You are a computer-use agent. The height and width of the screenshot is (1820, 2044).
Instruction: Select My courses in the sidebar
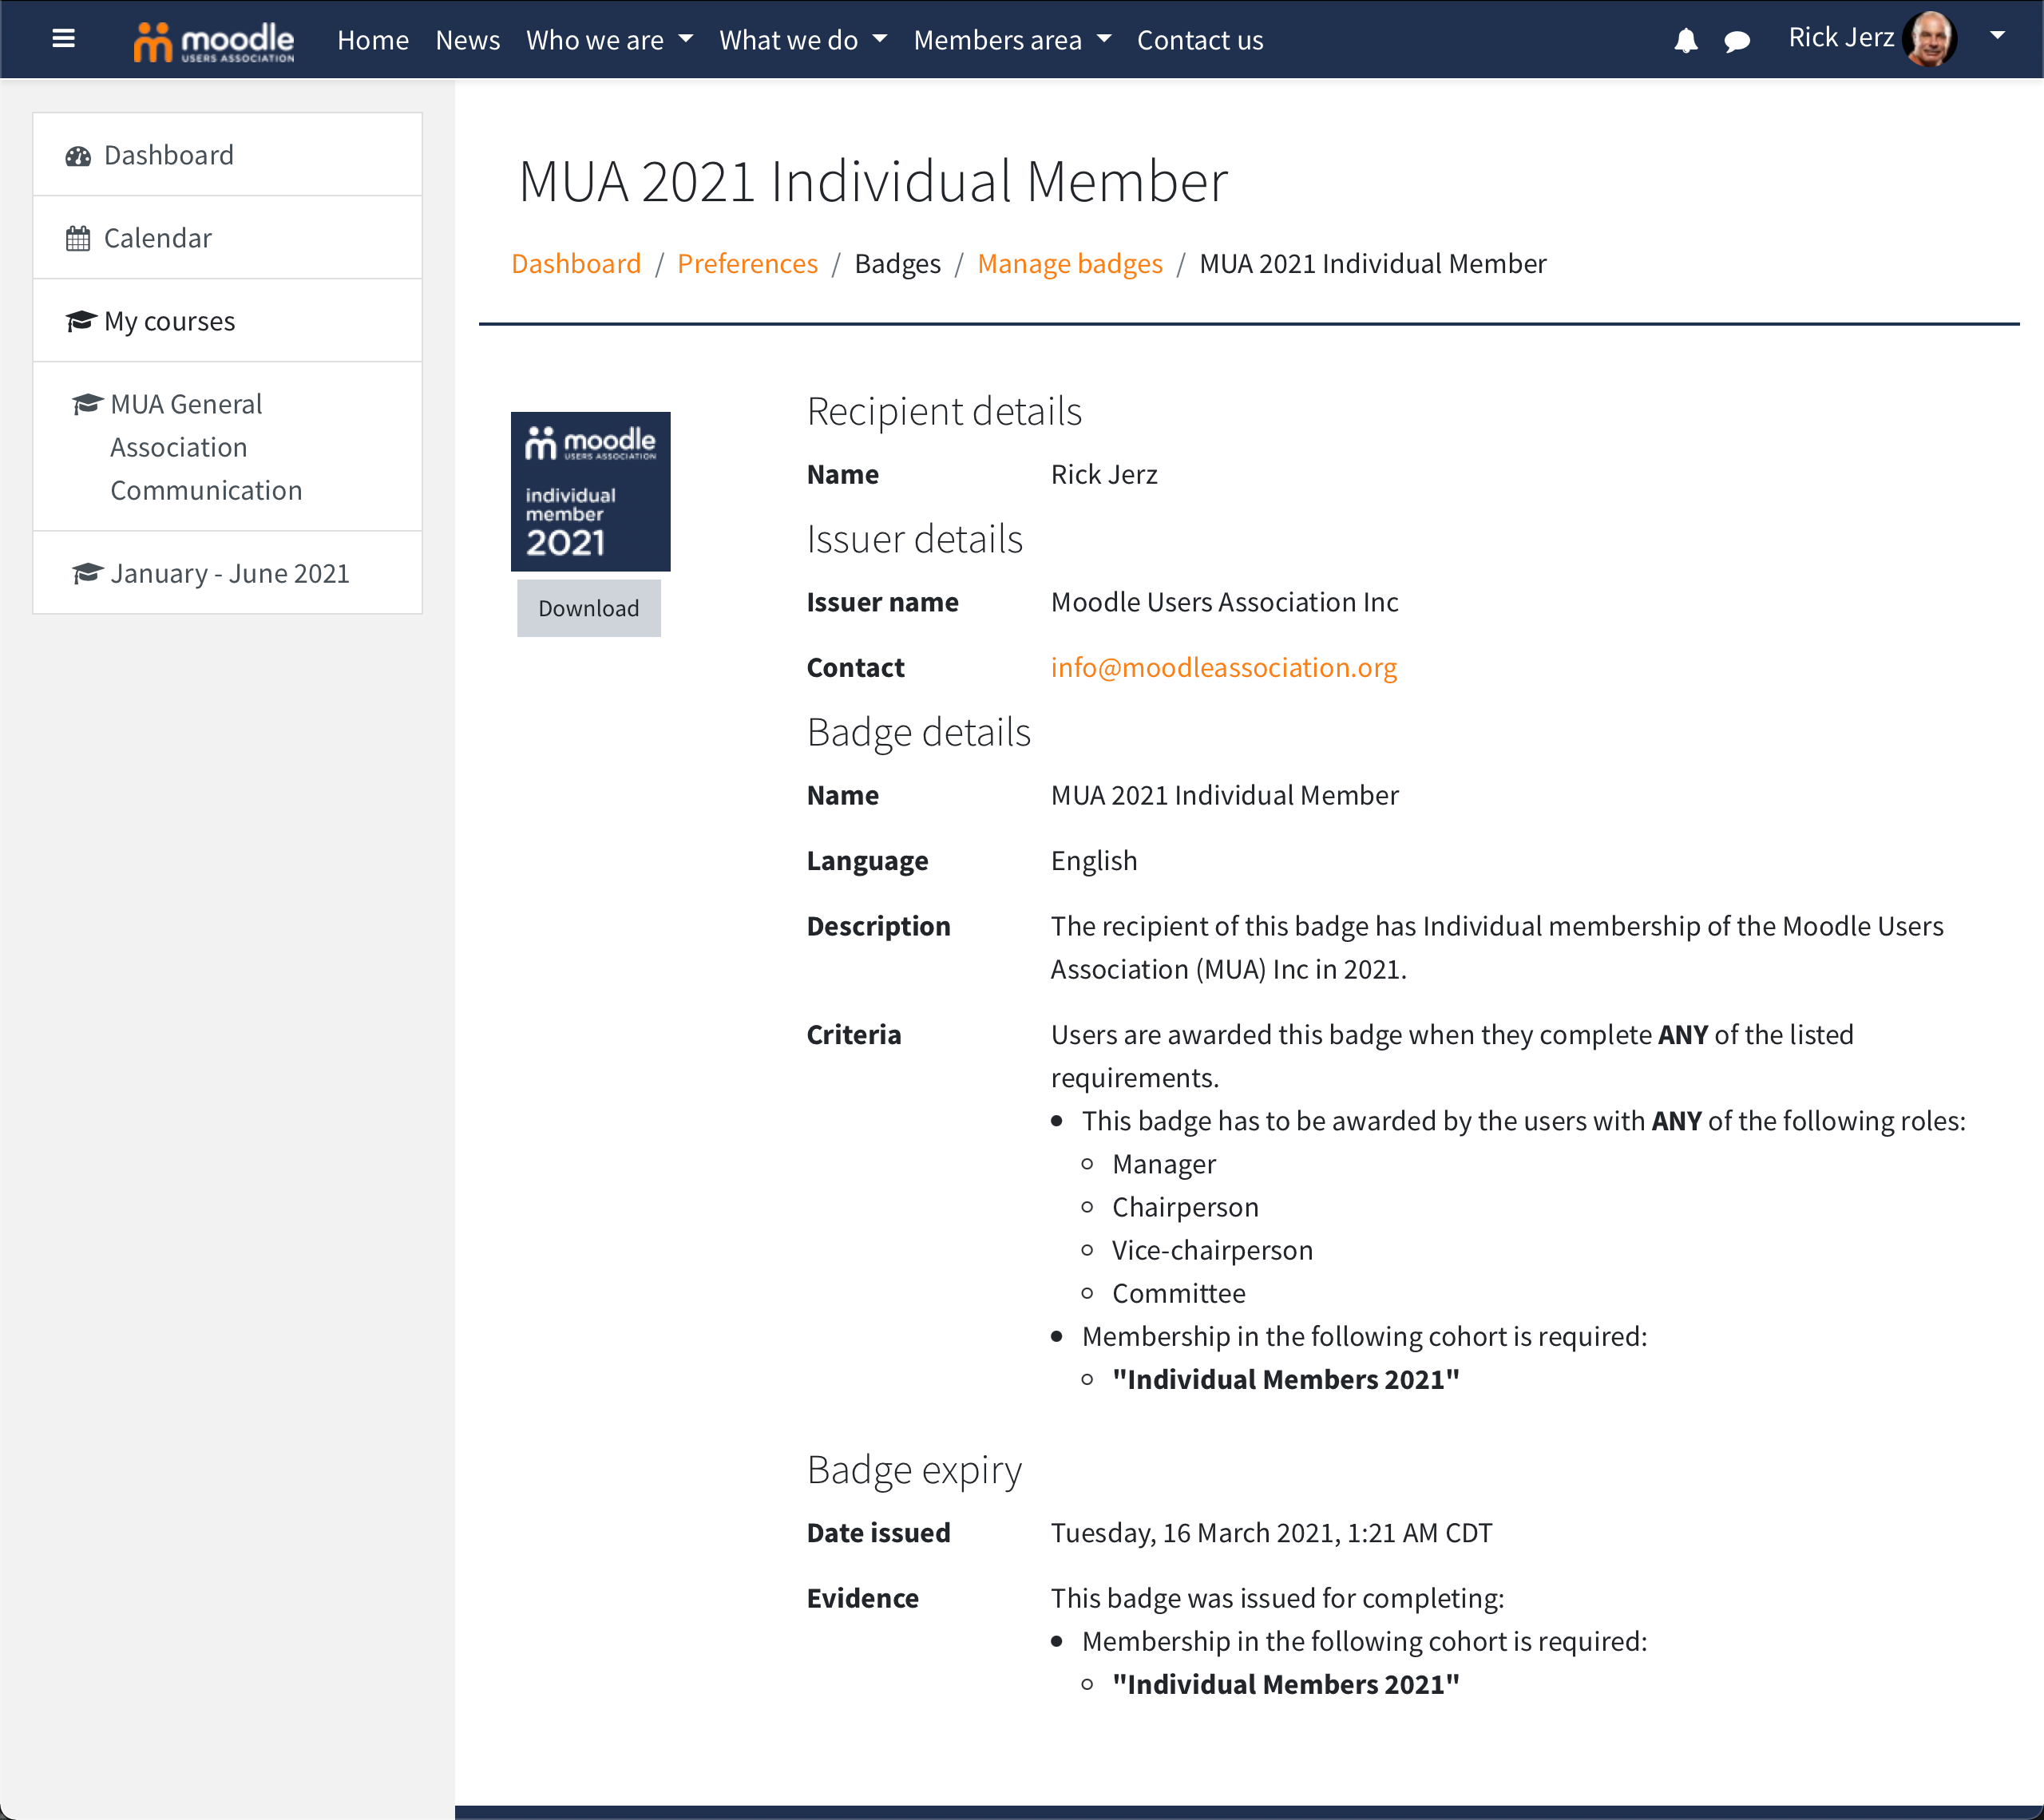[x=228, y=321]
